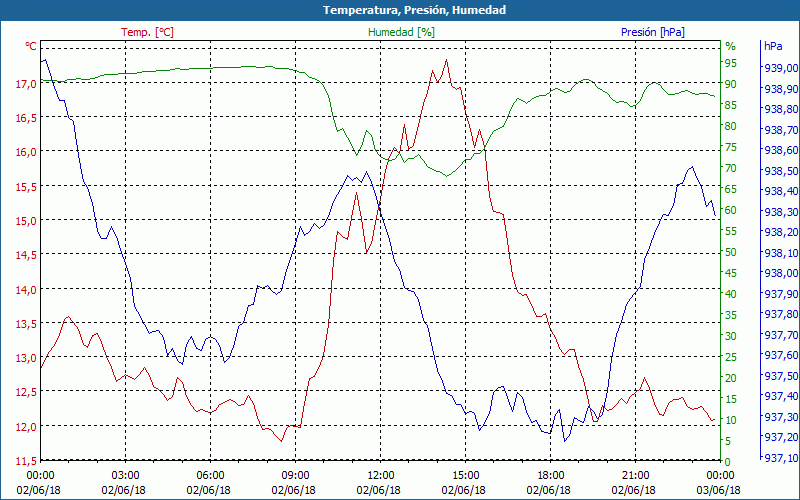
Task: Click humidity axis value "90"
Action: coord(731,84)
